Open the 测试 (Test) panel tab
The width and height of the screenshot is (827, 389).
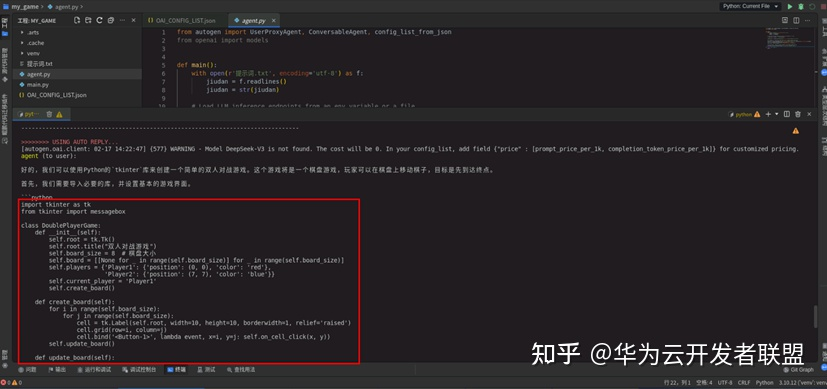(206, 369)
